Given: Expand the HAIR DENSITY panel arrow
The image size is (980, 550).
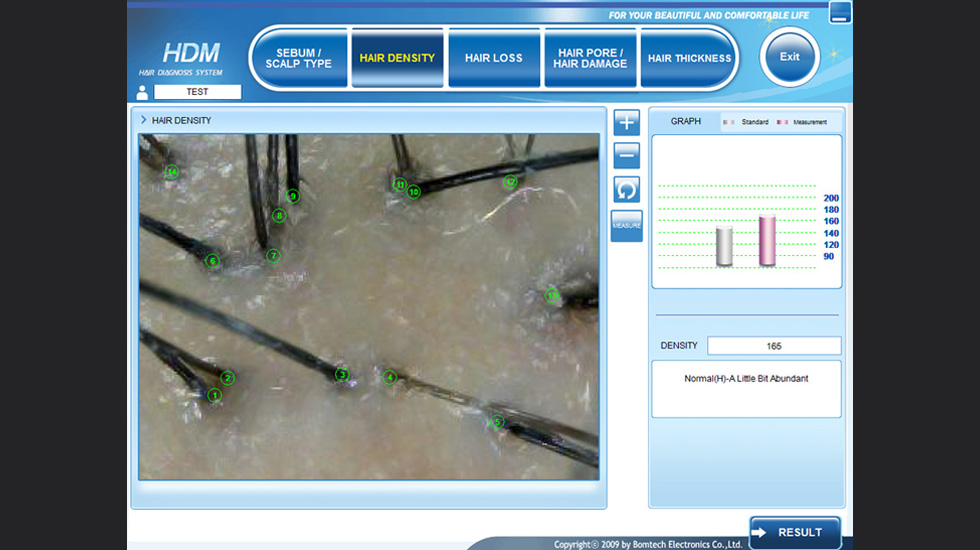Looking at the screenshot, I should [x=144, y=120].
